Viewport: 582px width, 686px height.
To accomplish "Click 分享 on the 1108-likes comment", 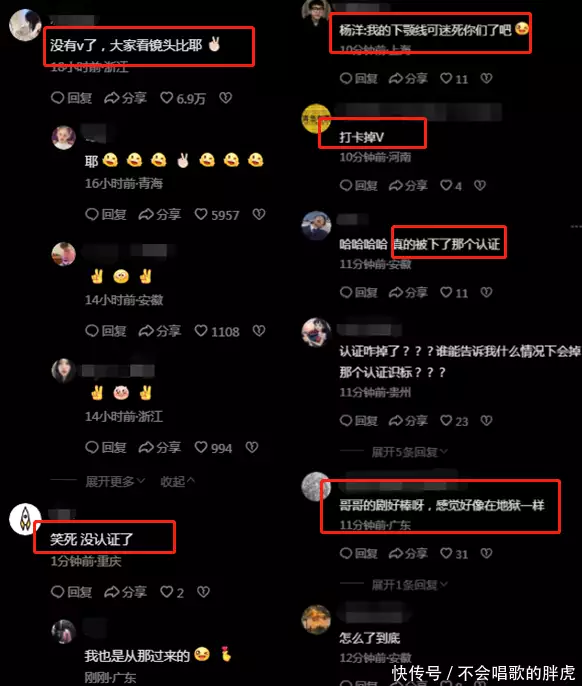I will (x=160, y=331).
